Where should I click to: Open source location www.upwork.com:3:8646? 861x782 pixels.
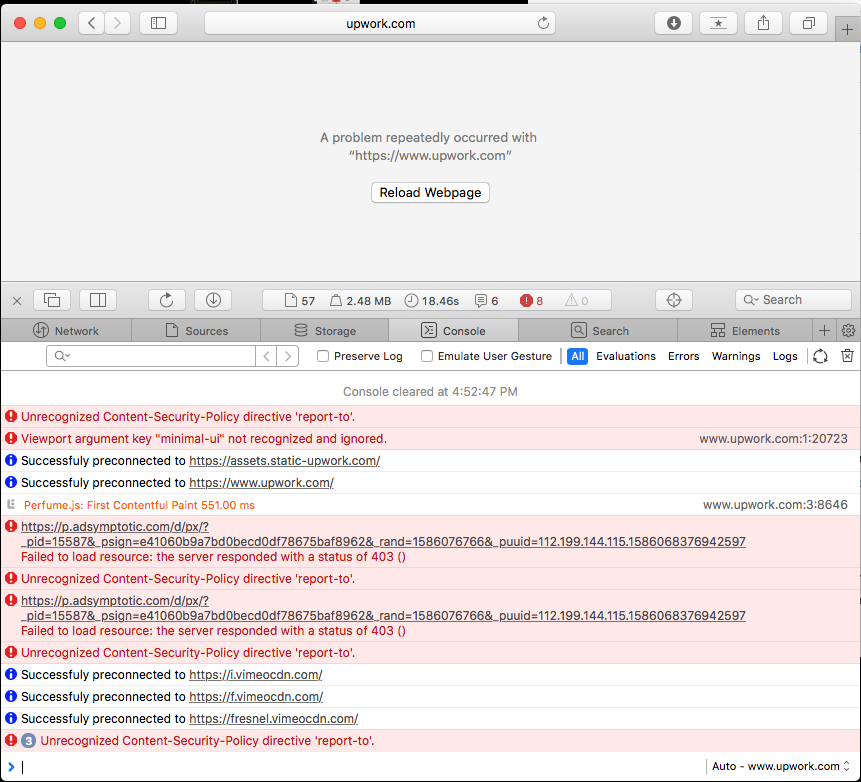coord(775,504)
